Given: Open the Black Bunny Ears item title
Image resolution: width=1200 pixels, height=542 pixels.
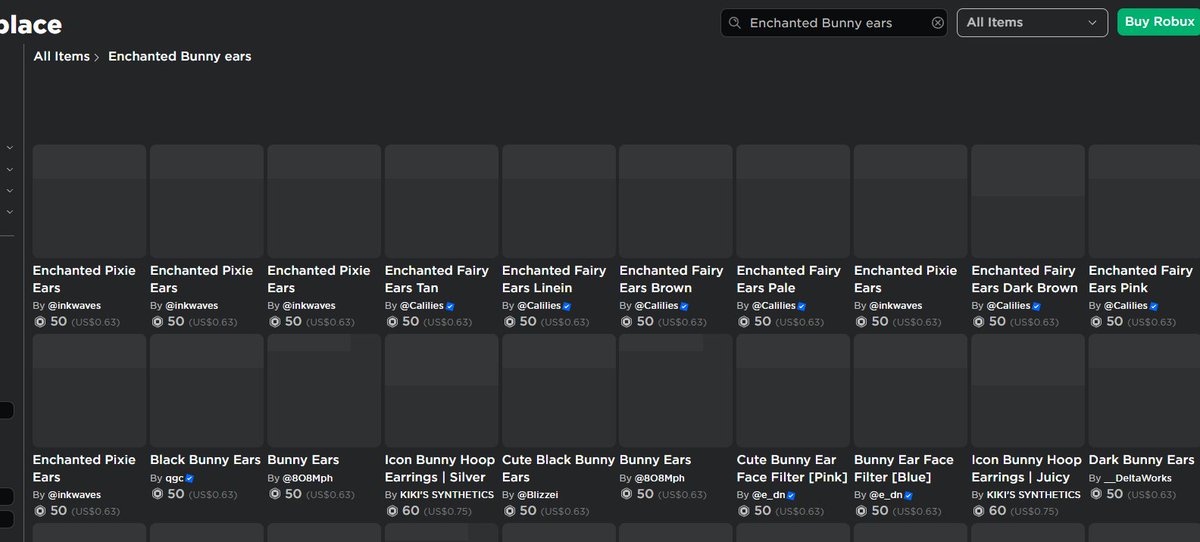Looking at the screenshot, I should coord(205,460).
